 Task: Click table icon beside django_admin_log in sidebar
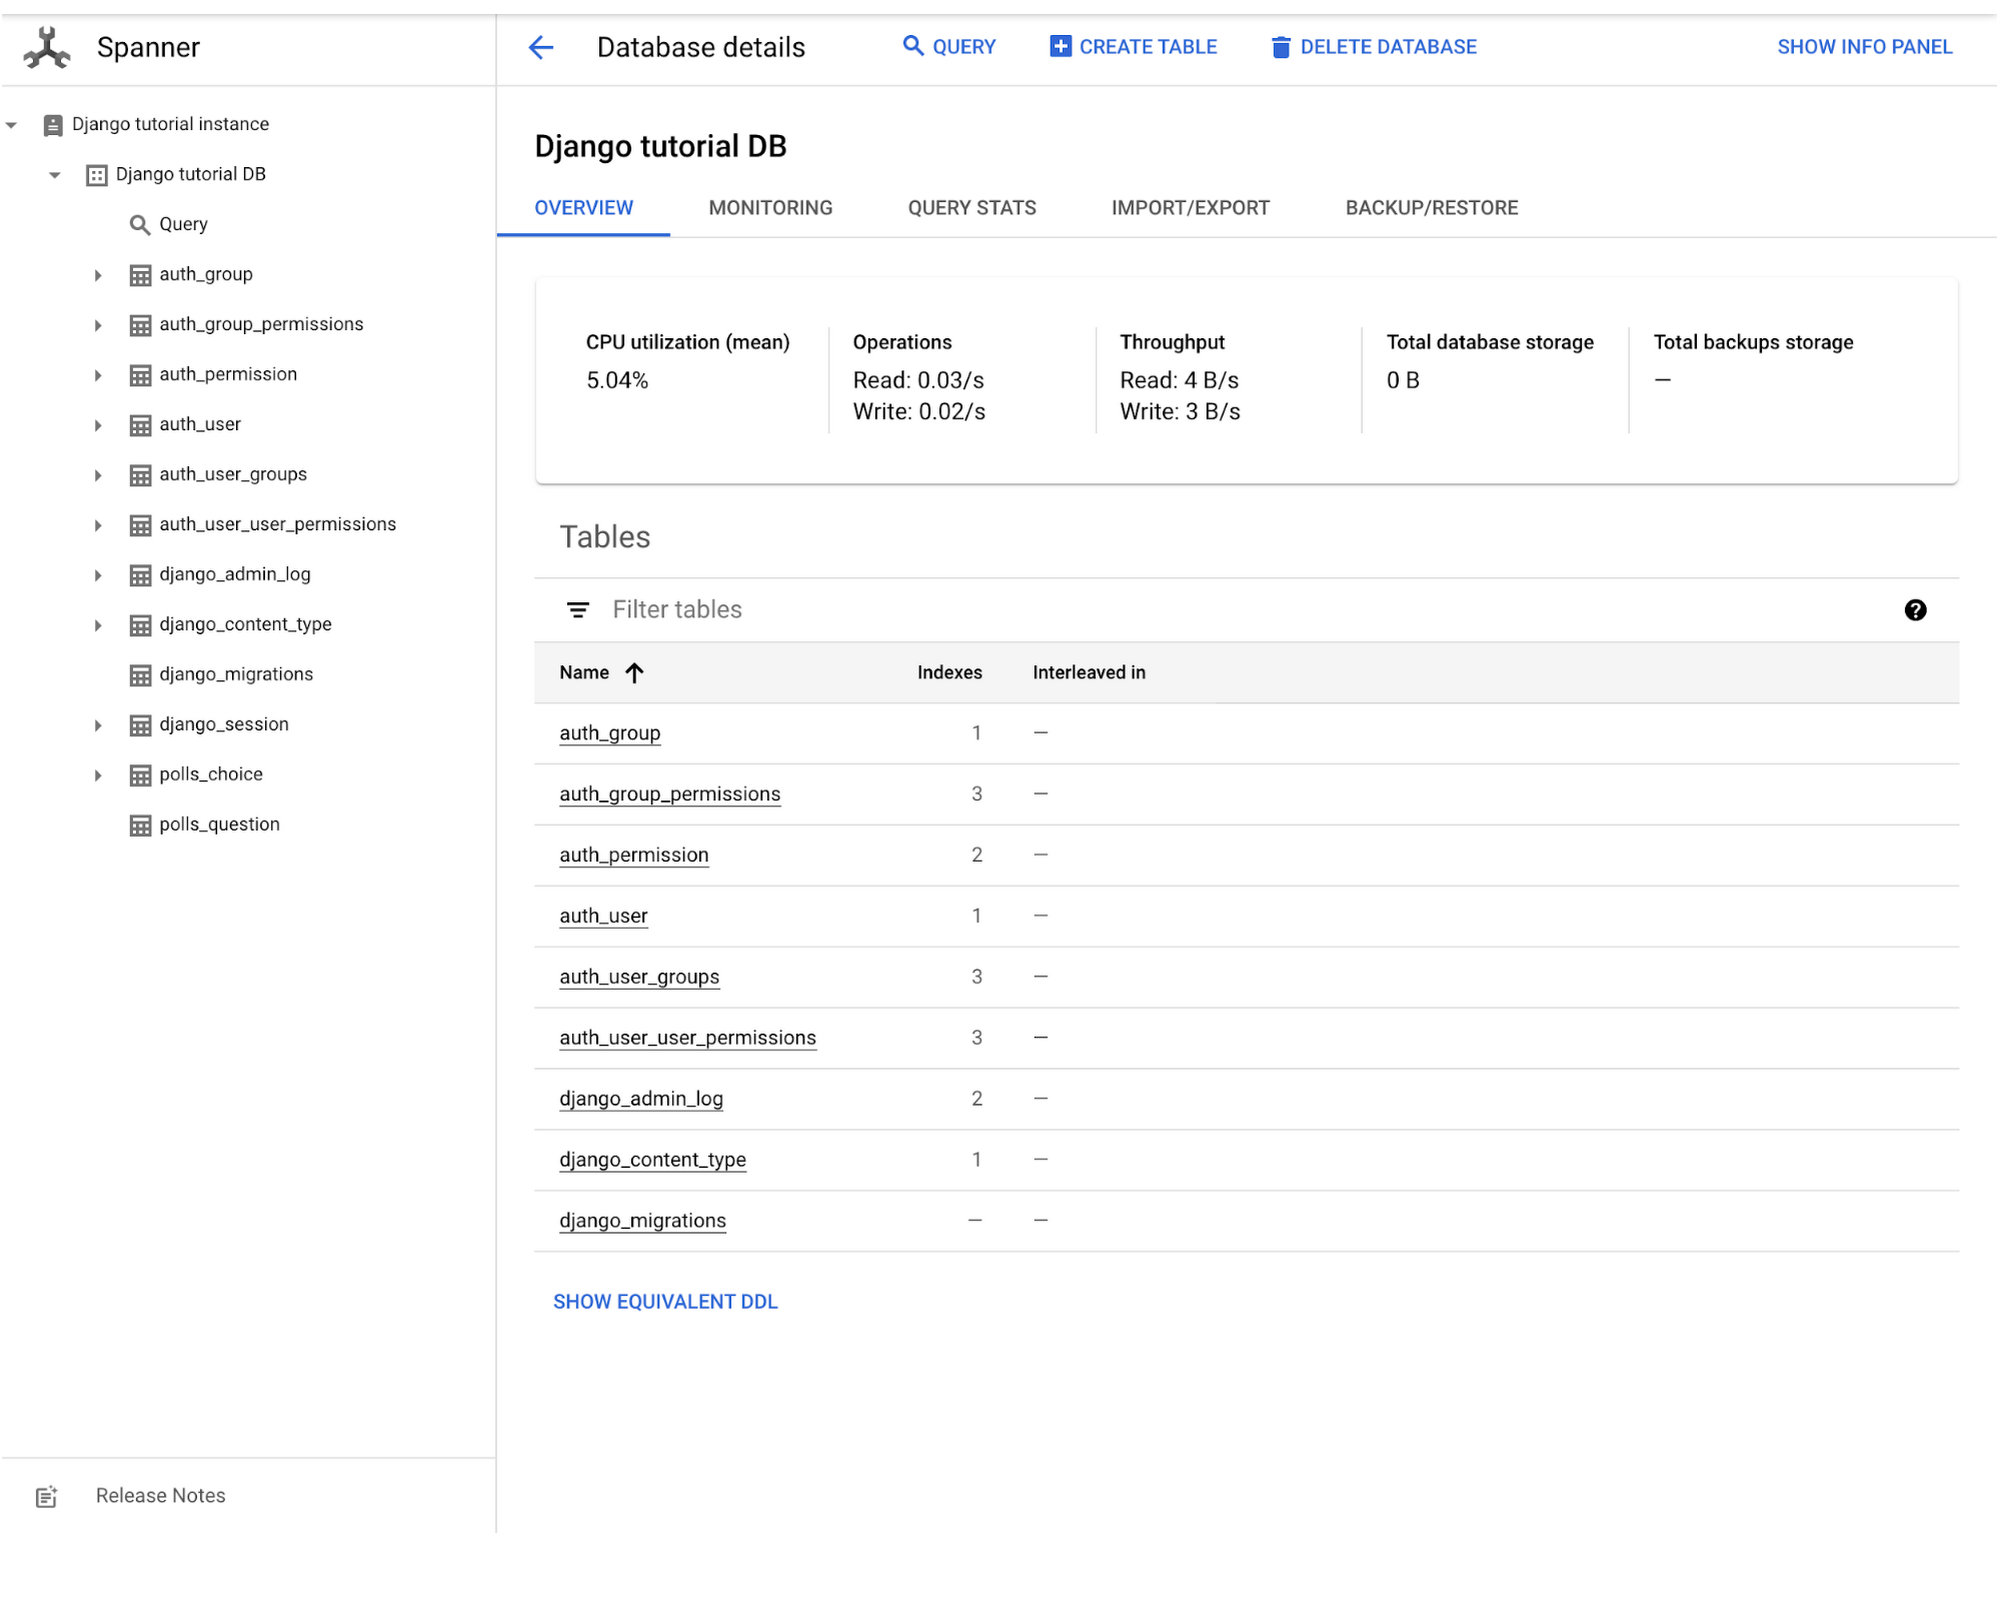[141, 575]
